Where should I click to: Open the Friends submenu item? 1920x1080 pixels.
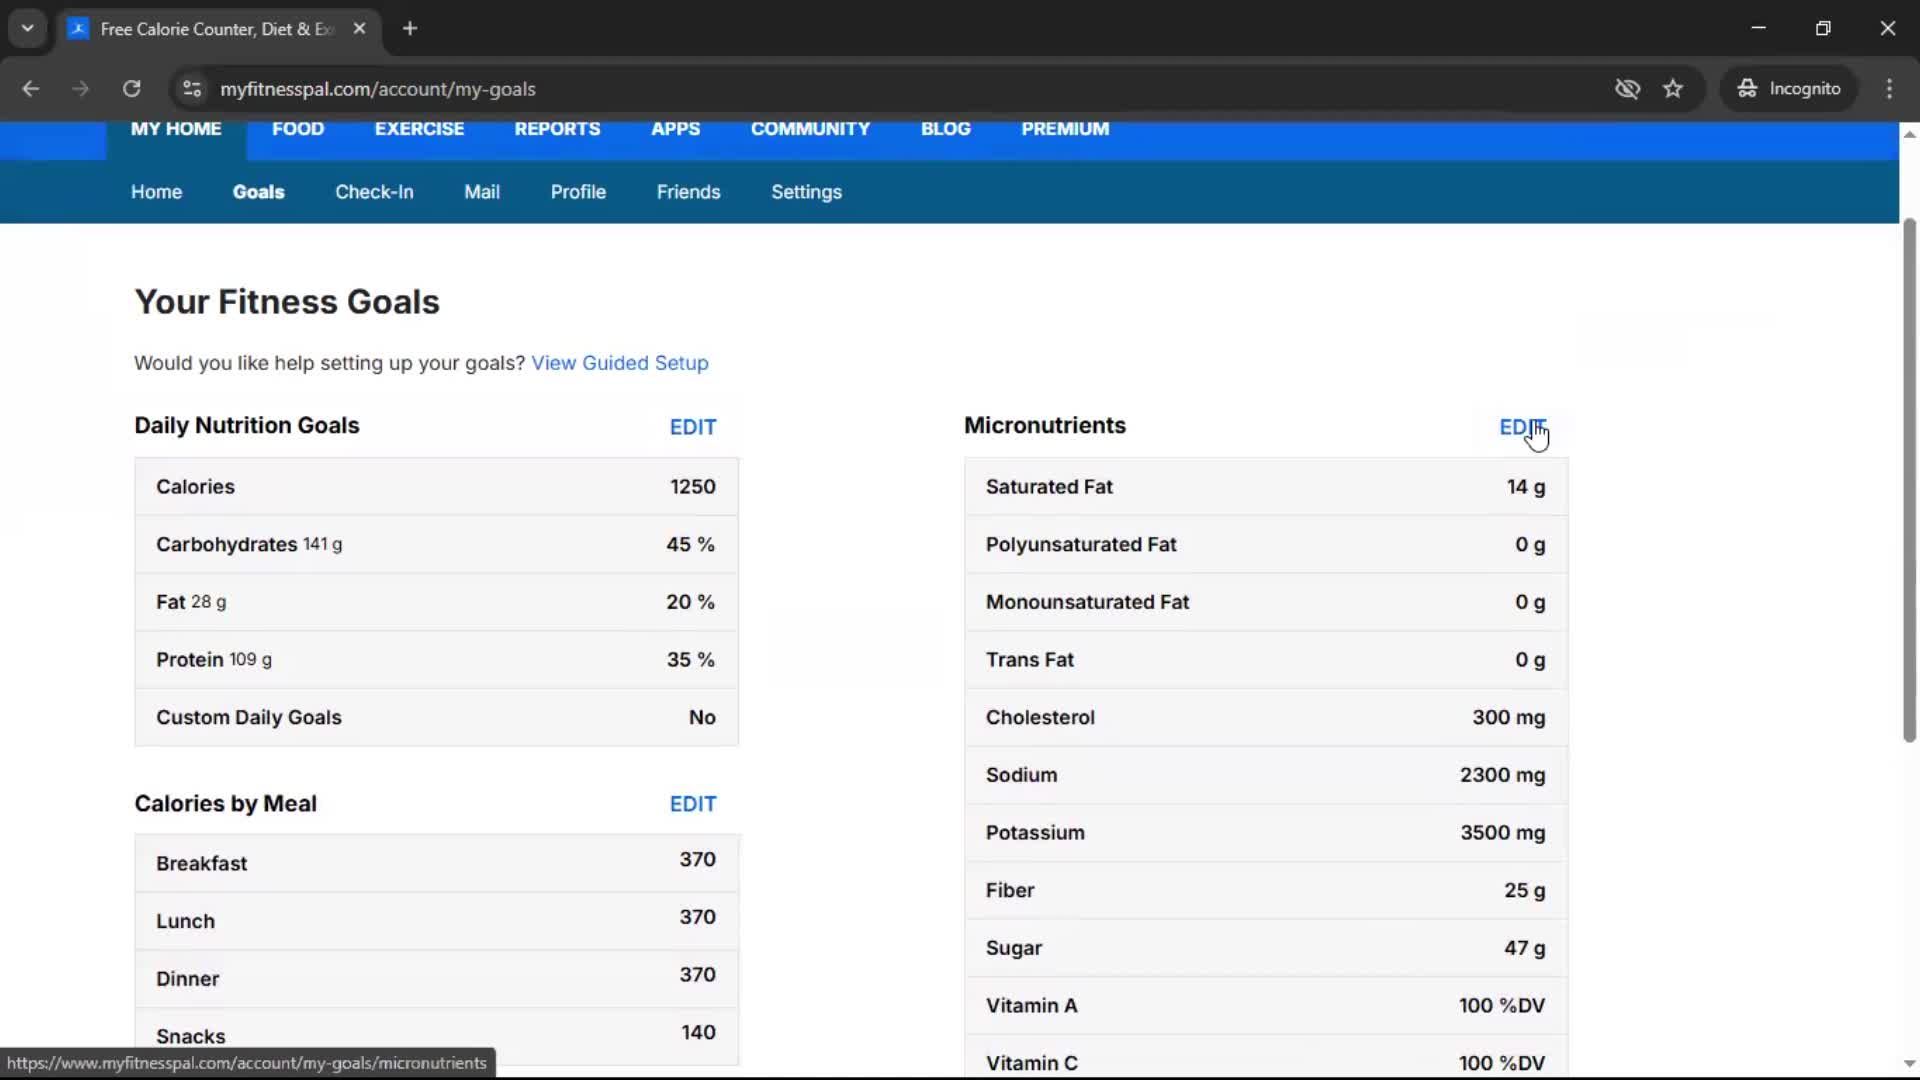point(688,192)
